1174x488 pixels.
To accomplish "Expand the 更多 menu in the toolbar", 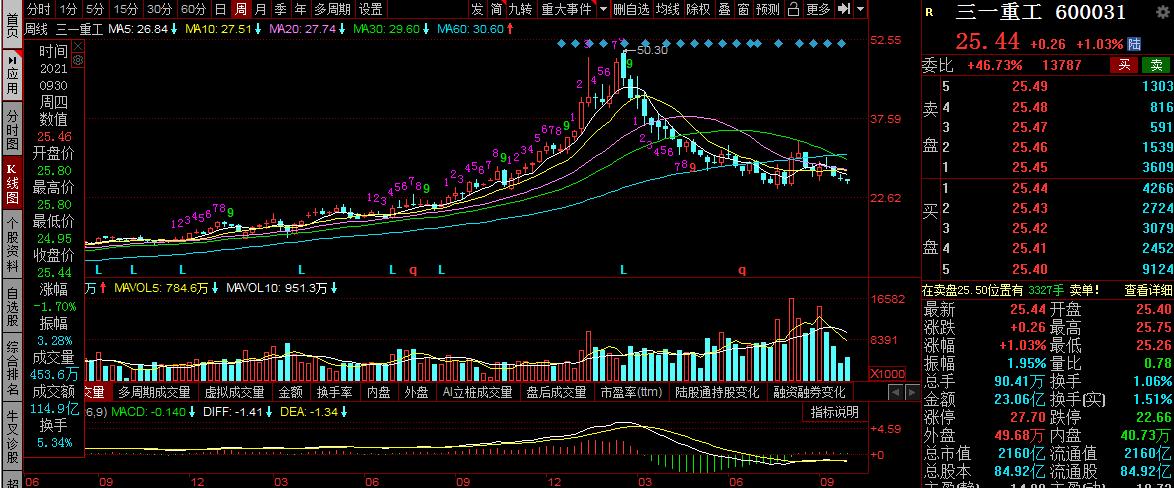I will click(x=818, y=9).
